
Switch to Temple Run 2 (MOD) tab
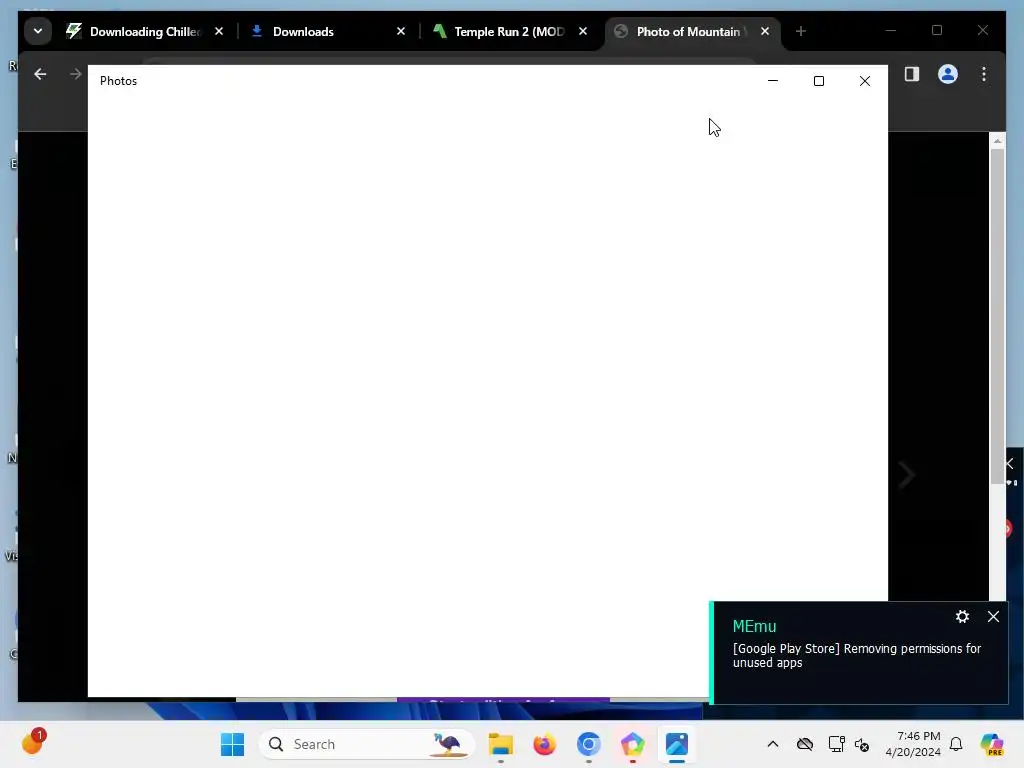[509, 31]
